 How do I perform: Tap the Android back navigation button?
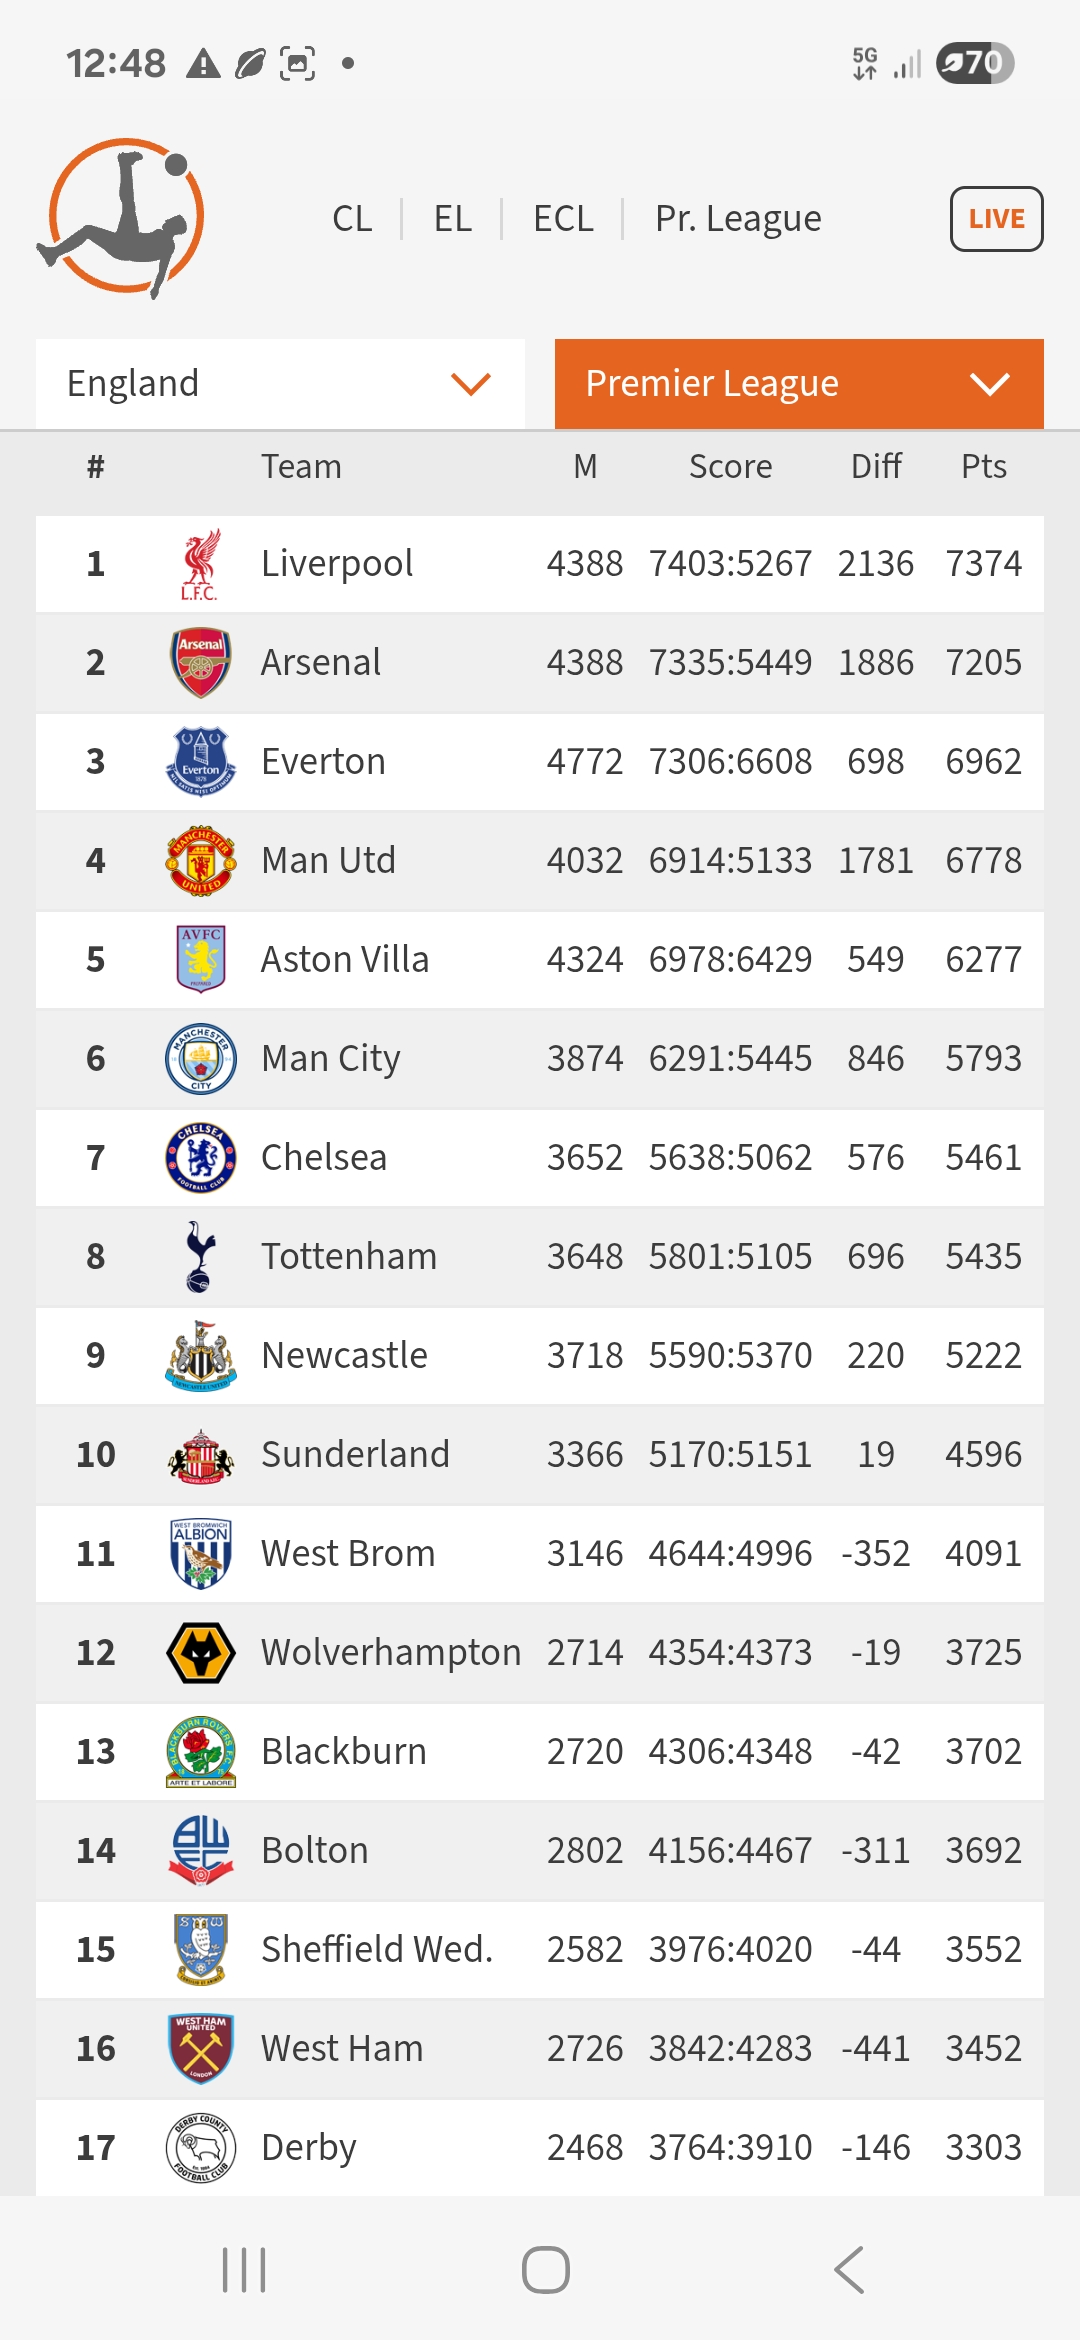coord(848,2270)
